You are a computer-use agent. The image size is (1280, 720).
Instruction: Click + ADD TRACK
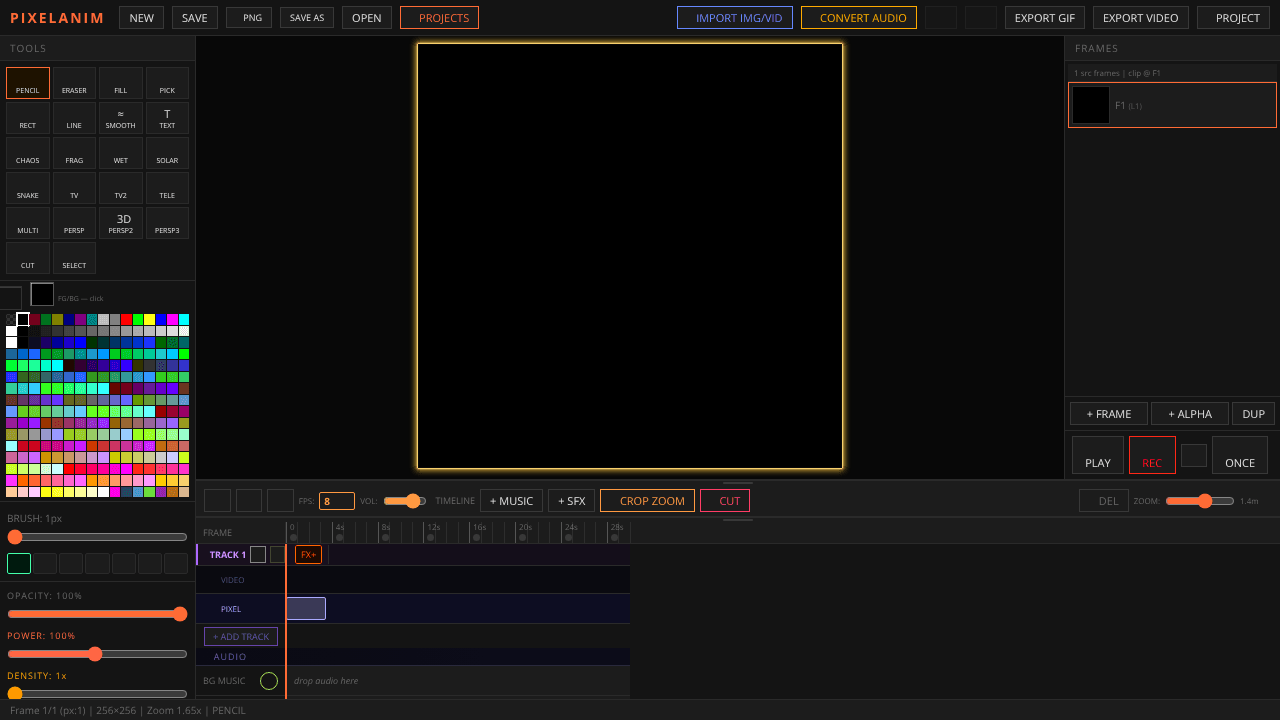coord(241,636)
